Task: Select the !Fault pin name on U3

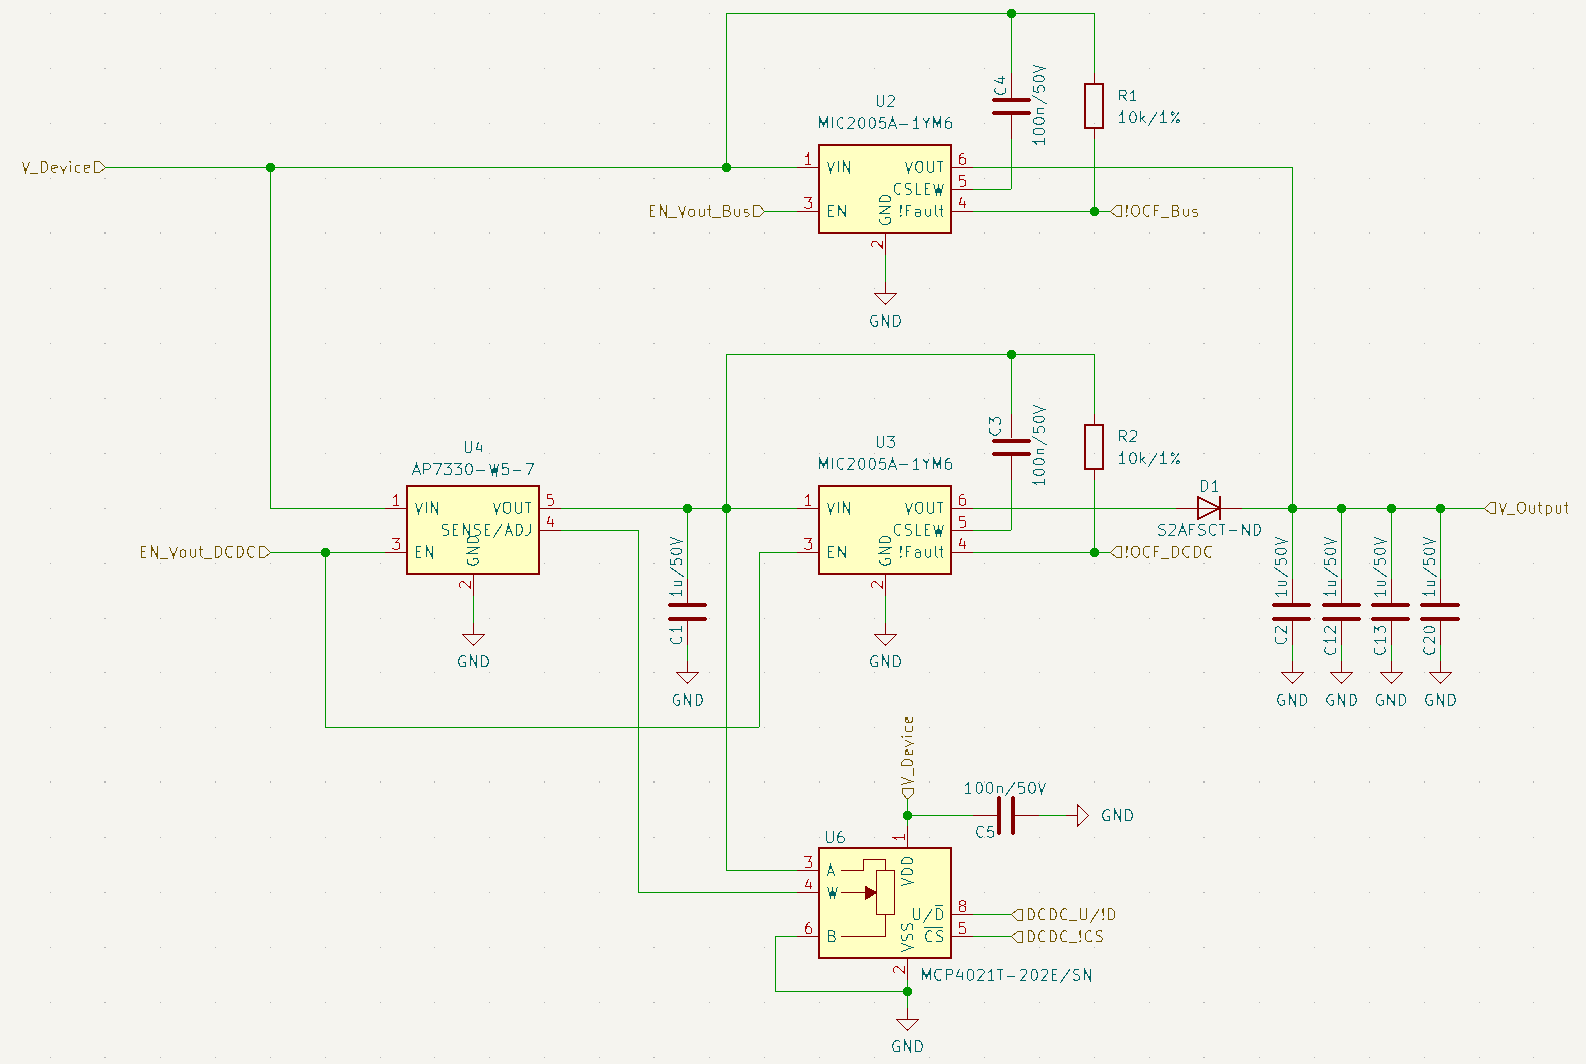Action: [x=921, y=552]
